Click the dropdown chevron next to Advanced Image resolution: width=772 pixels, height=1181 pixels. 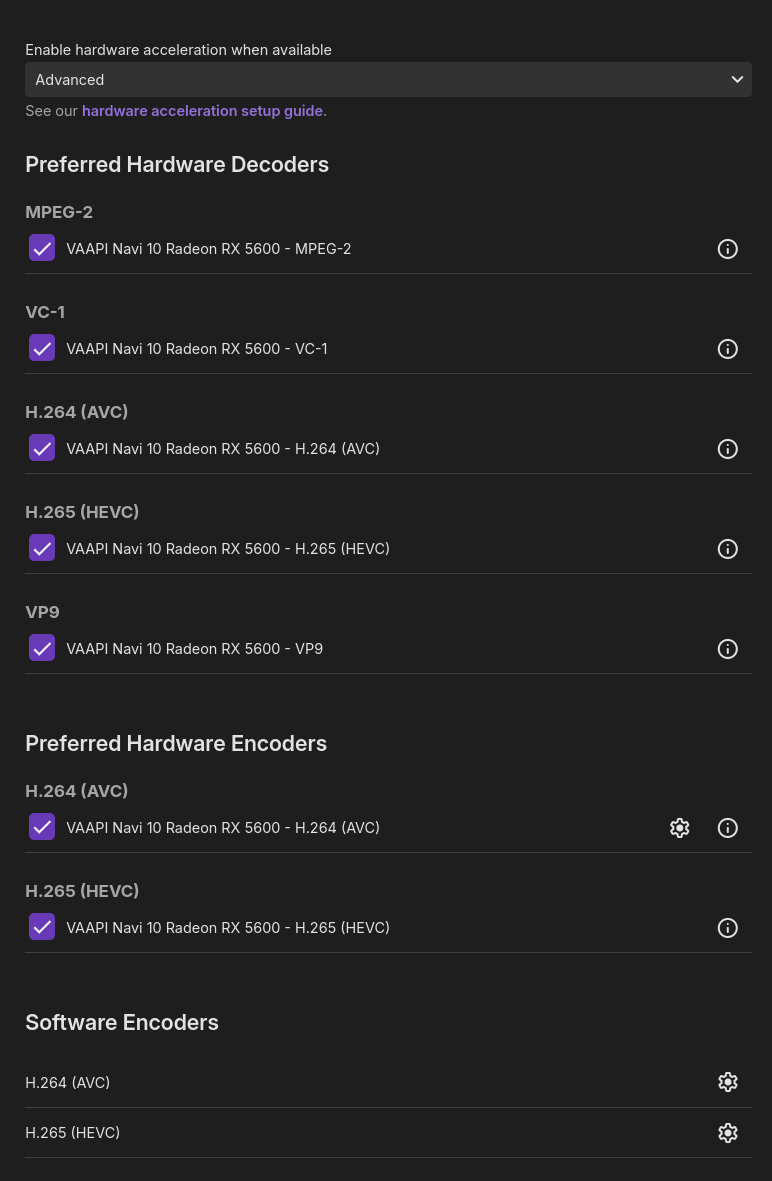(x=737, y=80)
